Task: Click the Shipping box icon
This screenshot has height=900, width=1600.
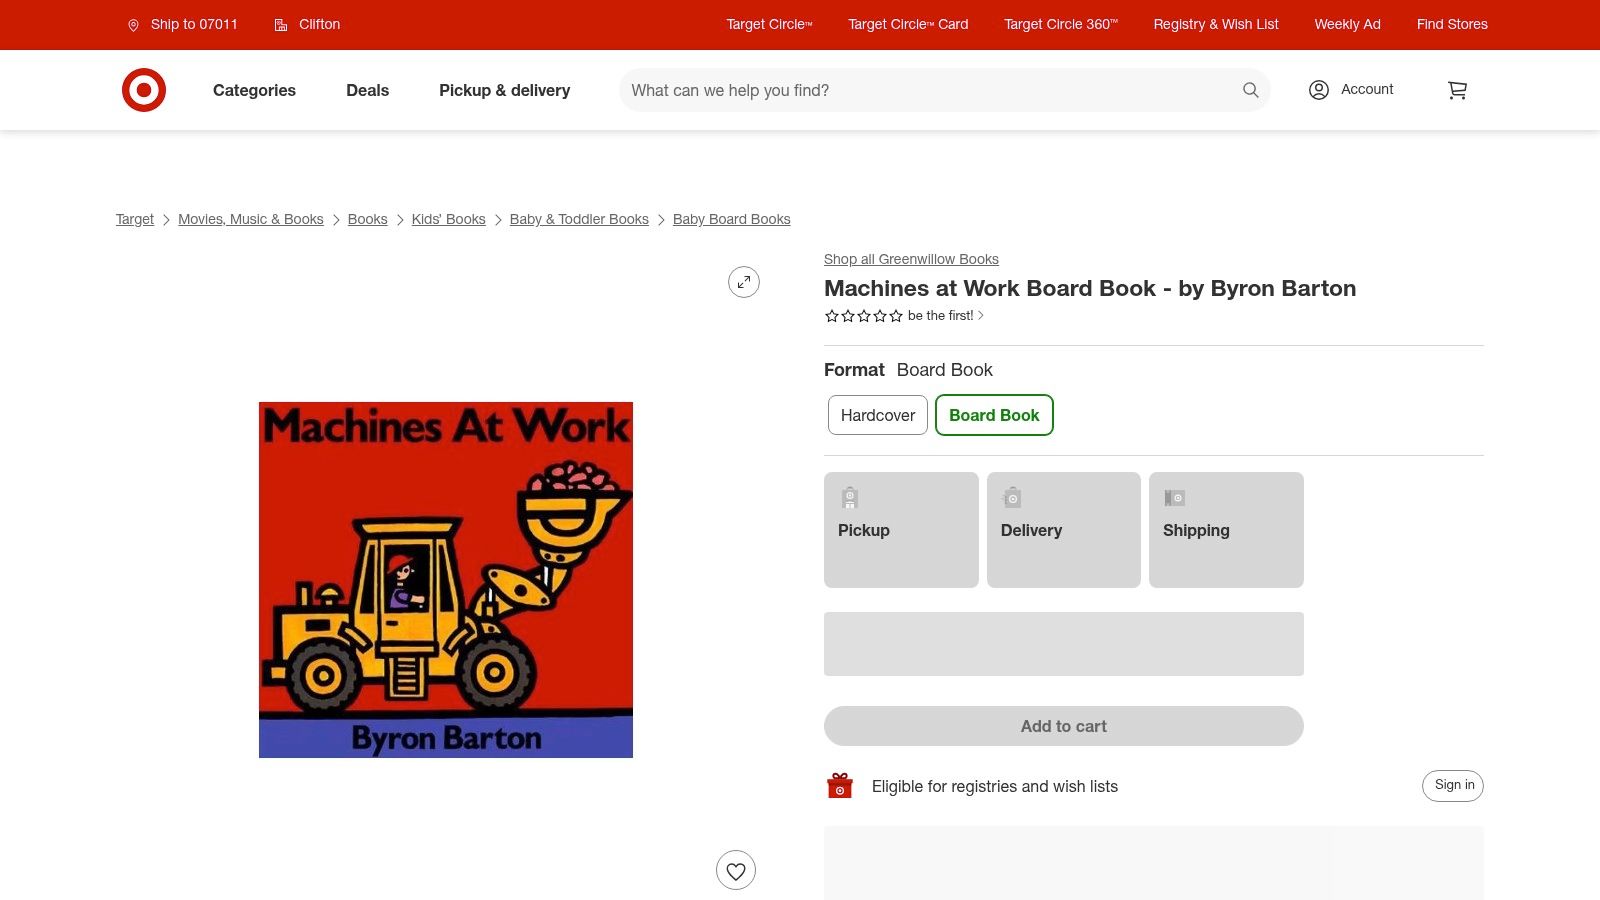Action: [x=1175, y=497]
